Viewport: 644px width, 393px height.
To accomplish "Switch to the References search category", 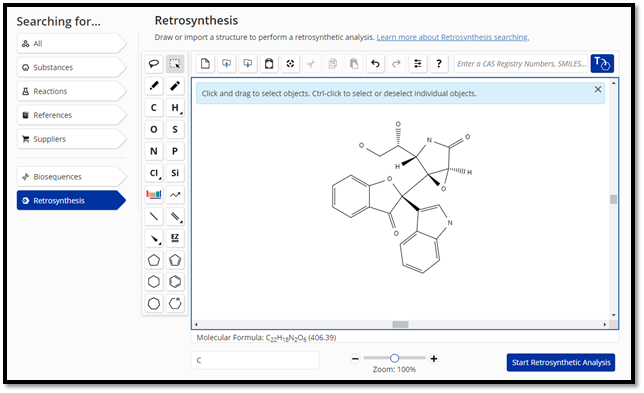I will tap(71, 115).
